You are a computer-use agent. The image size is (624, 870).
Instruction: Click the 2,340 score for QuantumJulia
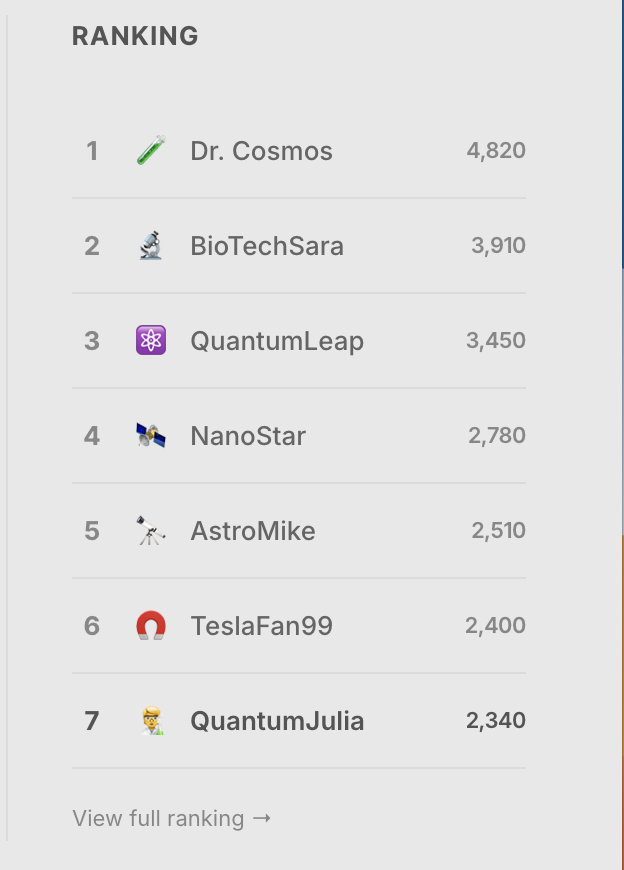[x=496, y=721]
